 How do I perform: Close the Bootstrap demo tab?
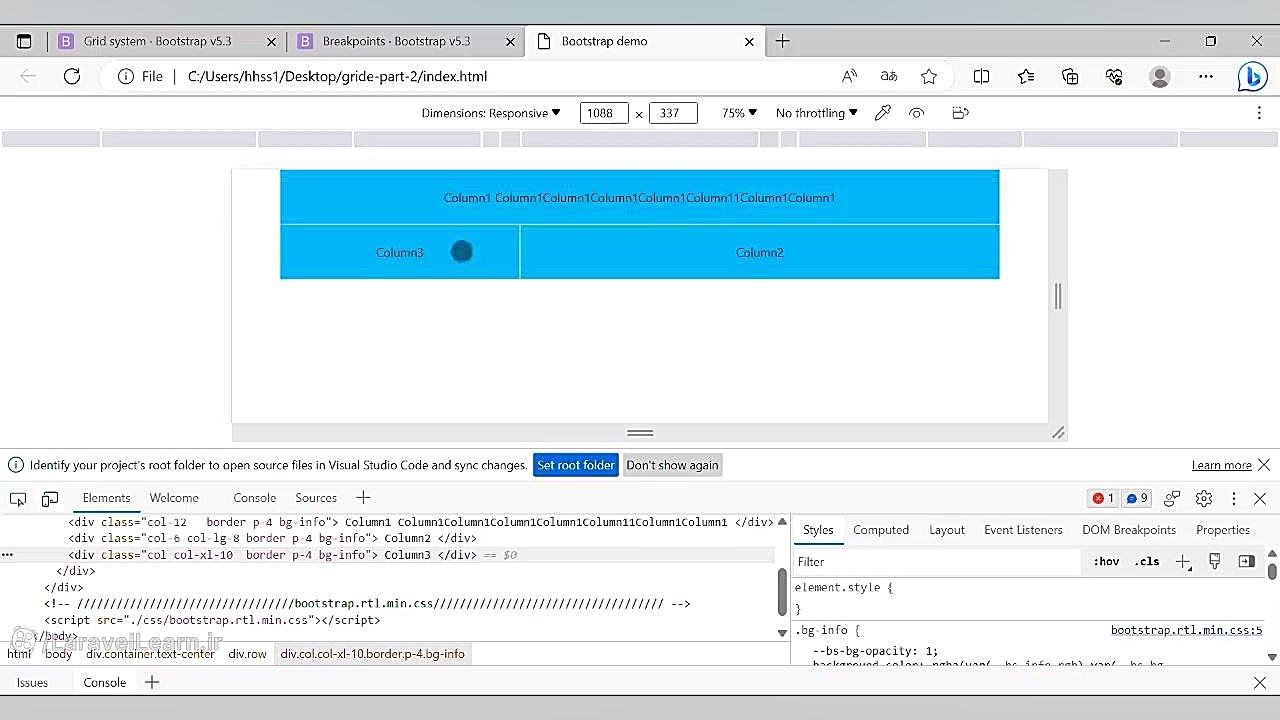click(x=750, y=41)
